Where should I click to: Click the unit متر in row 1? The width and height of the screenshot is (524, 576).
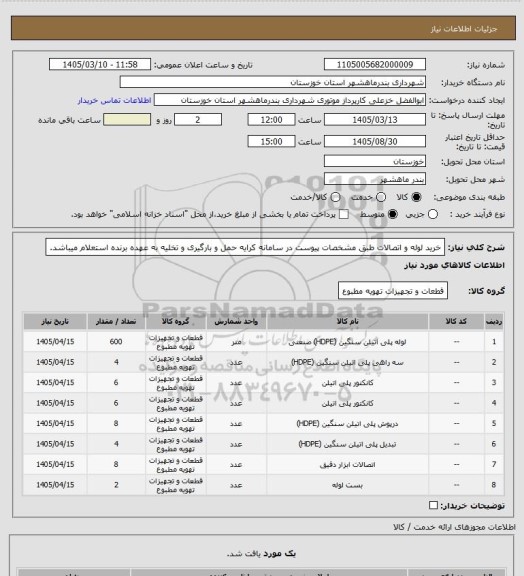(236, 342)
